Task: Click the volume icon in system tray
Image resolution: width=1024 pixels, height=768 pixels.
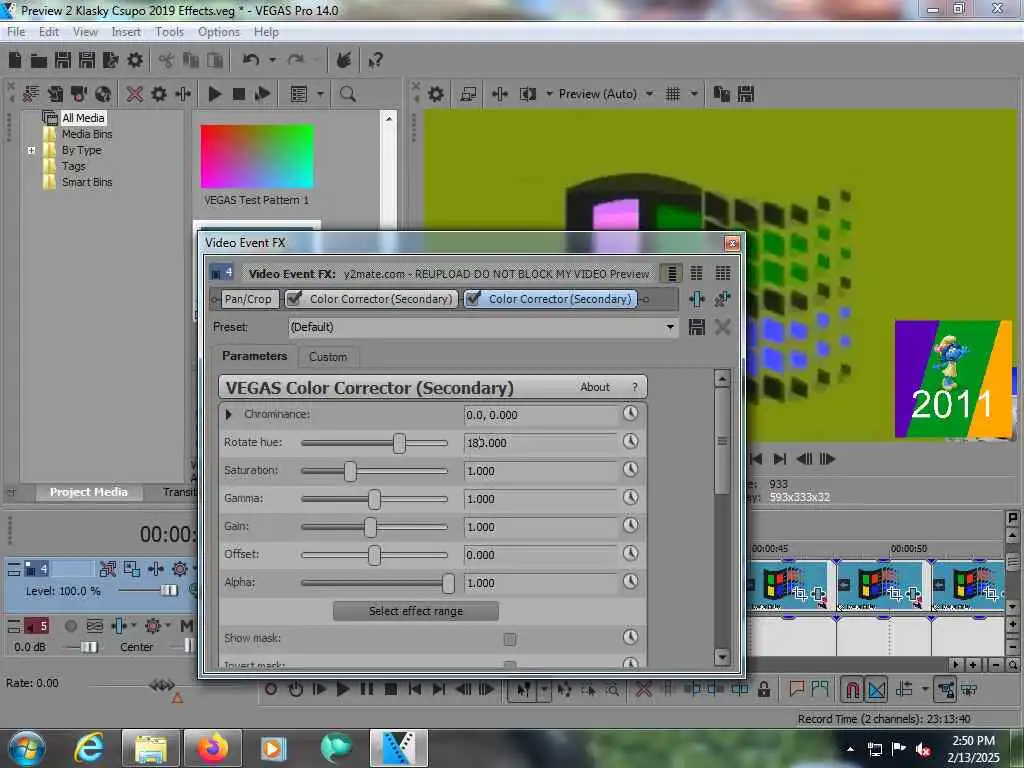Action: coord(923,749)
